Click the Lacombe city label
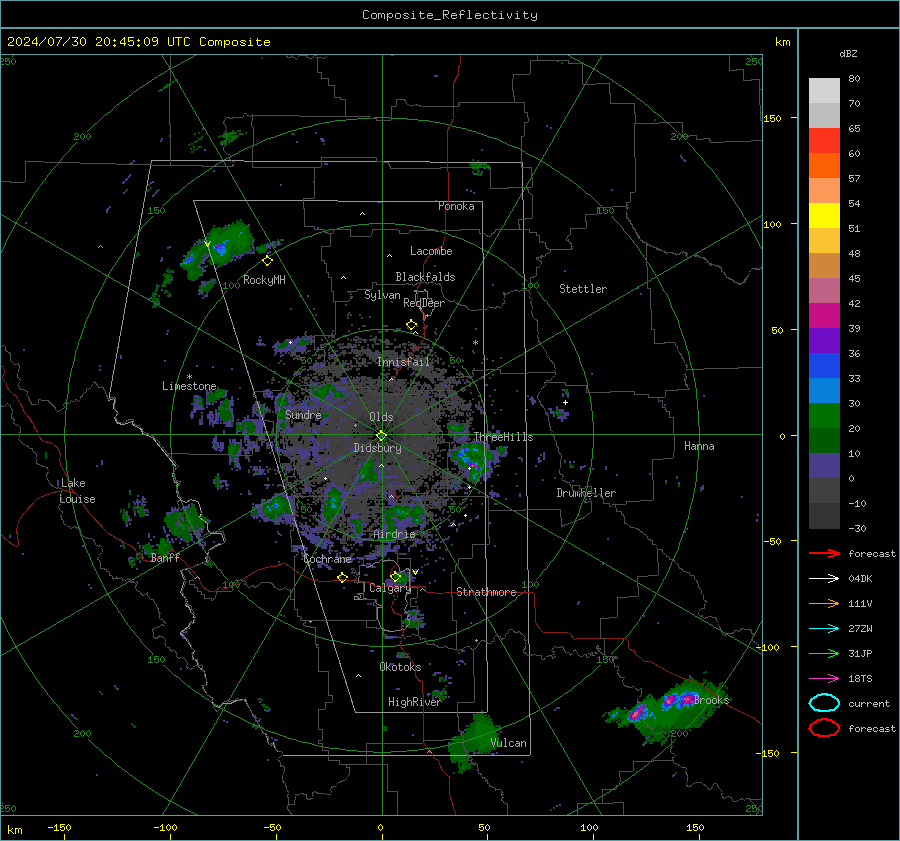 [431, 251]
